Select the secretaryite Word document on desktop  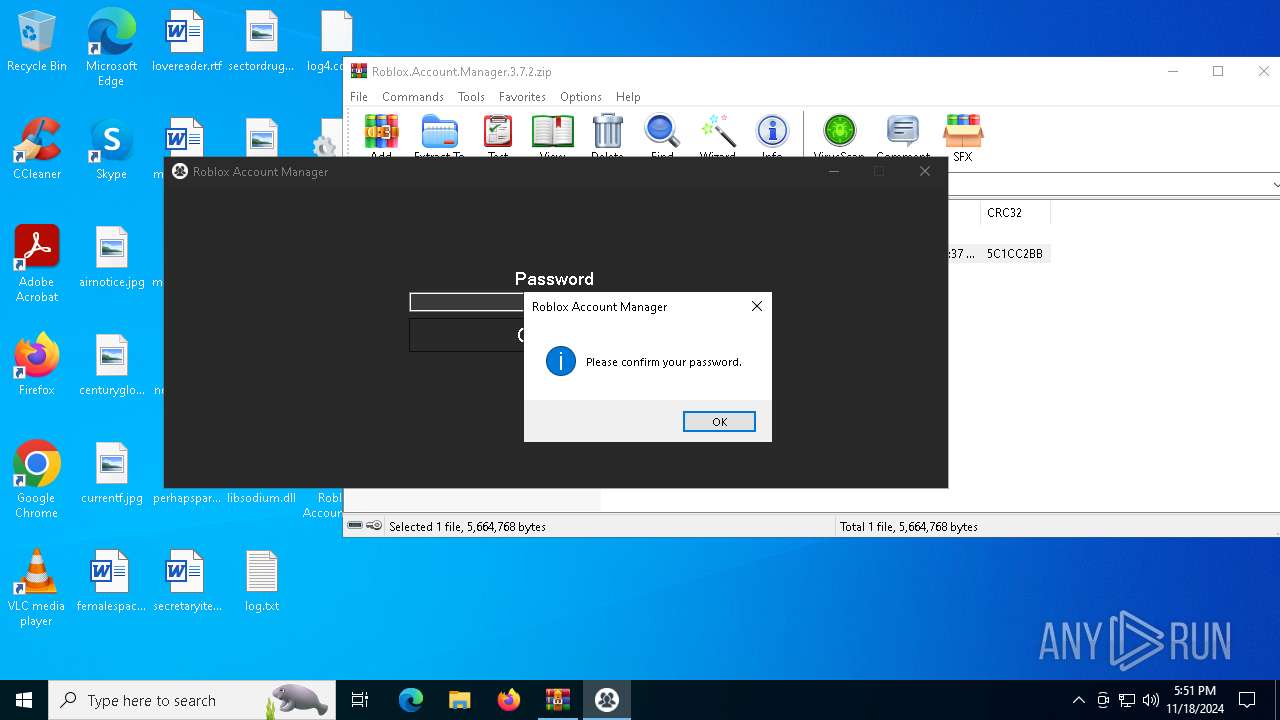coord(186,582)
